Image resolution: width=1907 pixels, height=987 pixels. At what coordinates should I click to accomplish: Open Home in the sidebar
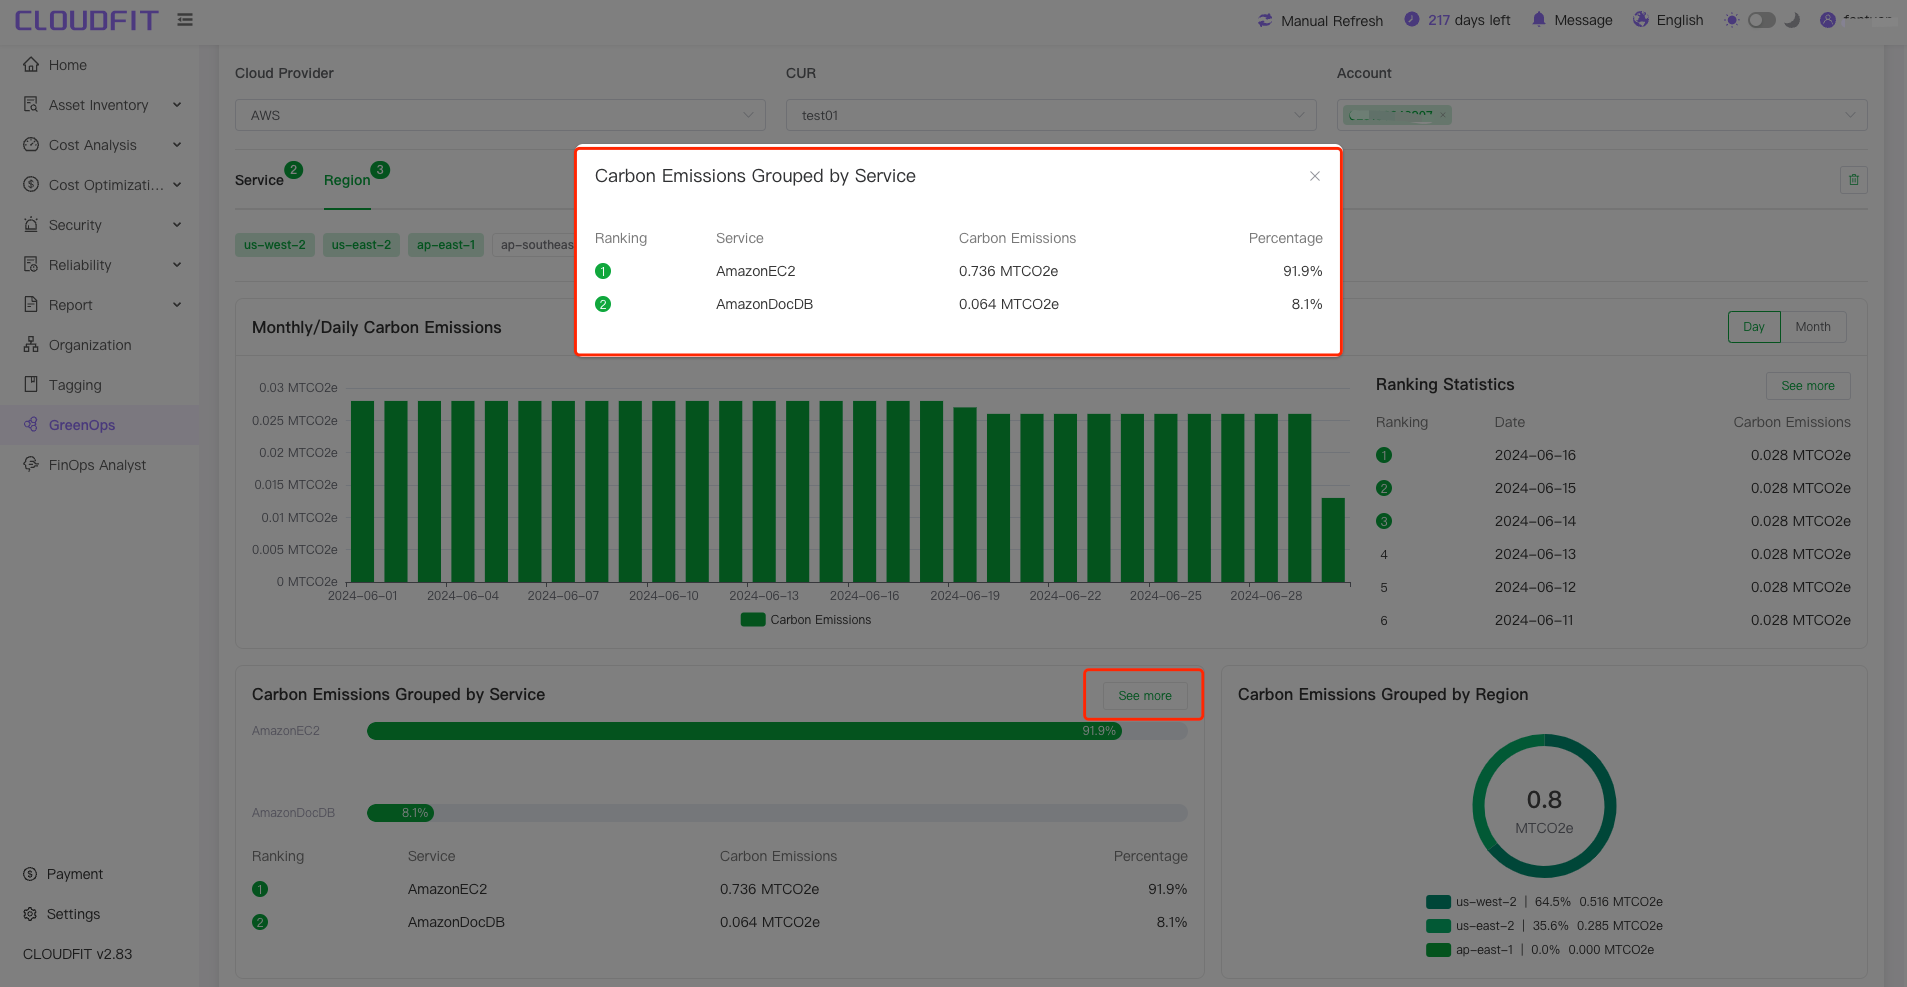(x=68, y=65)
